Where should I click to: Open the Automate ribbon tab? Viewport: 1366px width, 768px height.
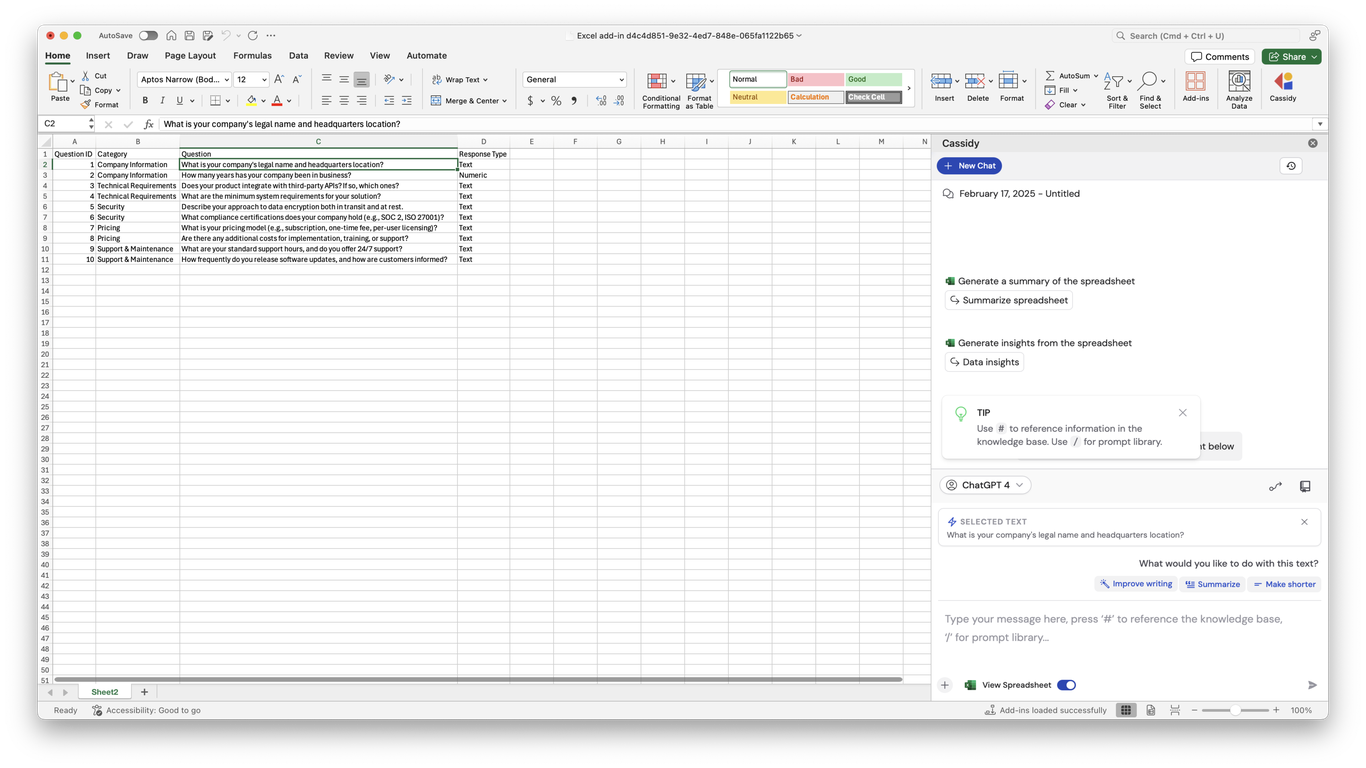point(427,56)
